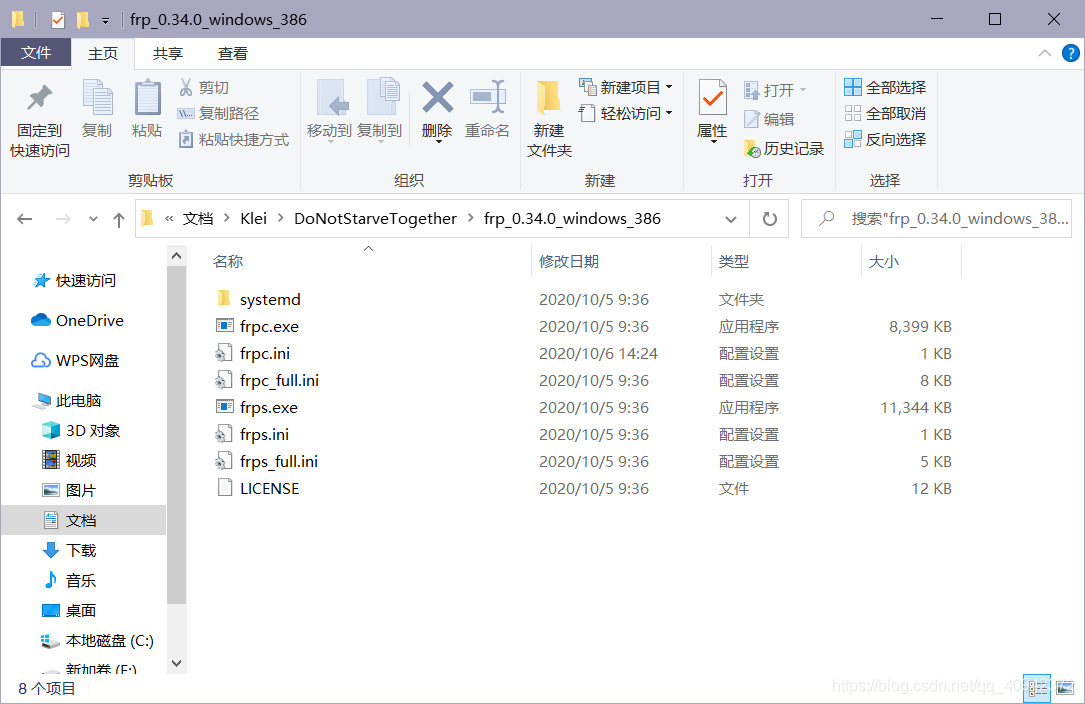Click Select none (全部取消)

click(x=885, y=114)
